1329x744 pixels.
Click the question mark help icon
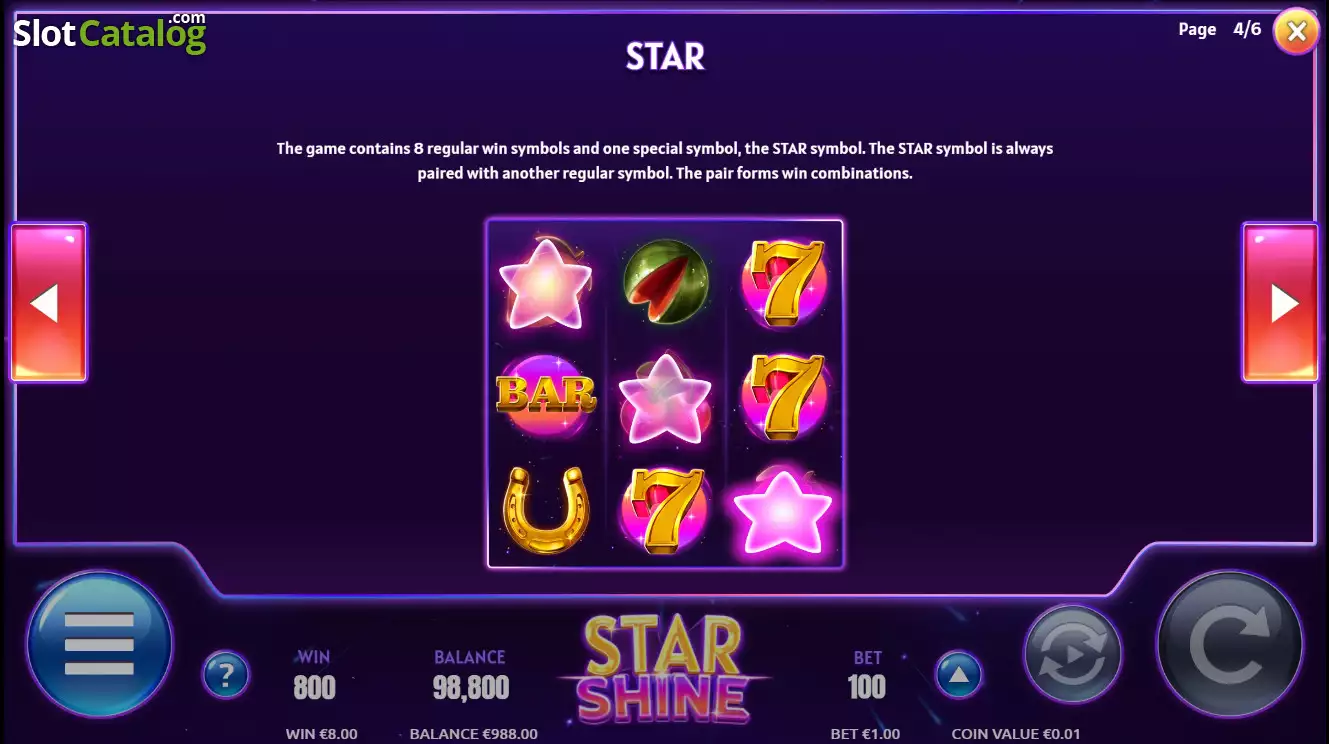[226, 675]
